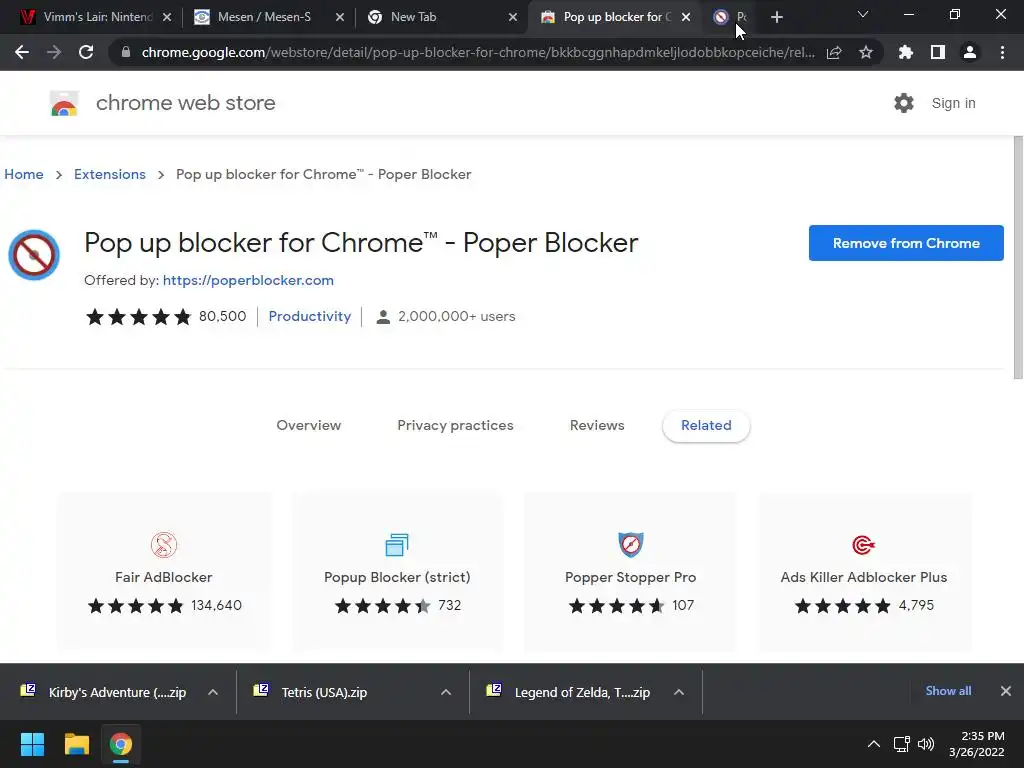Click the Chrome Web Store logo
The image size is (1024, 768).
(64, 103)
